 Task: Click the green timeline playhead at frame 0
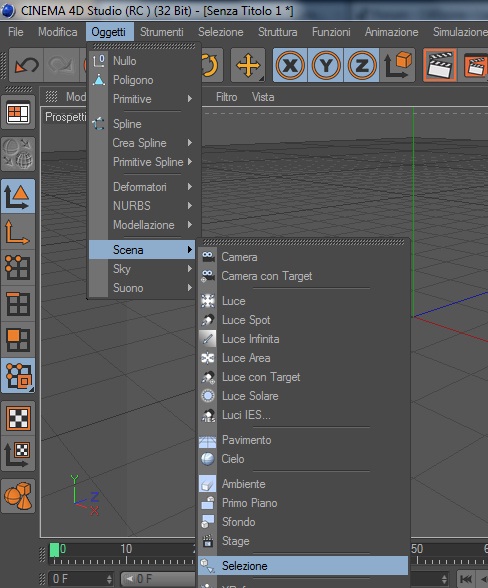54,550
